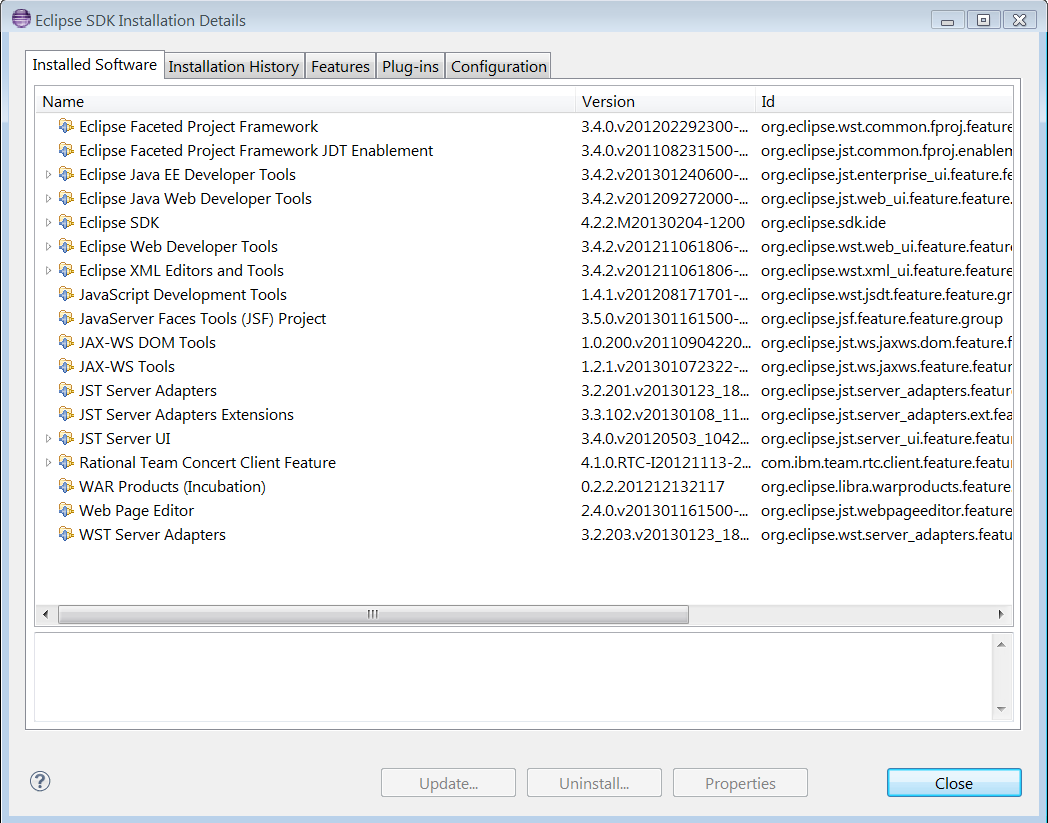Click the Web Page Editor icon
The width and height of the screenshot is (1048, 823).
pos(66,510)
